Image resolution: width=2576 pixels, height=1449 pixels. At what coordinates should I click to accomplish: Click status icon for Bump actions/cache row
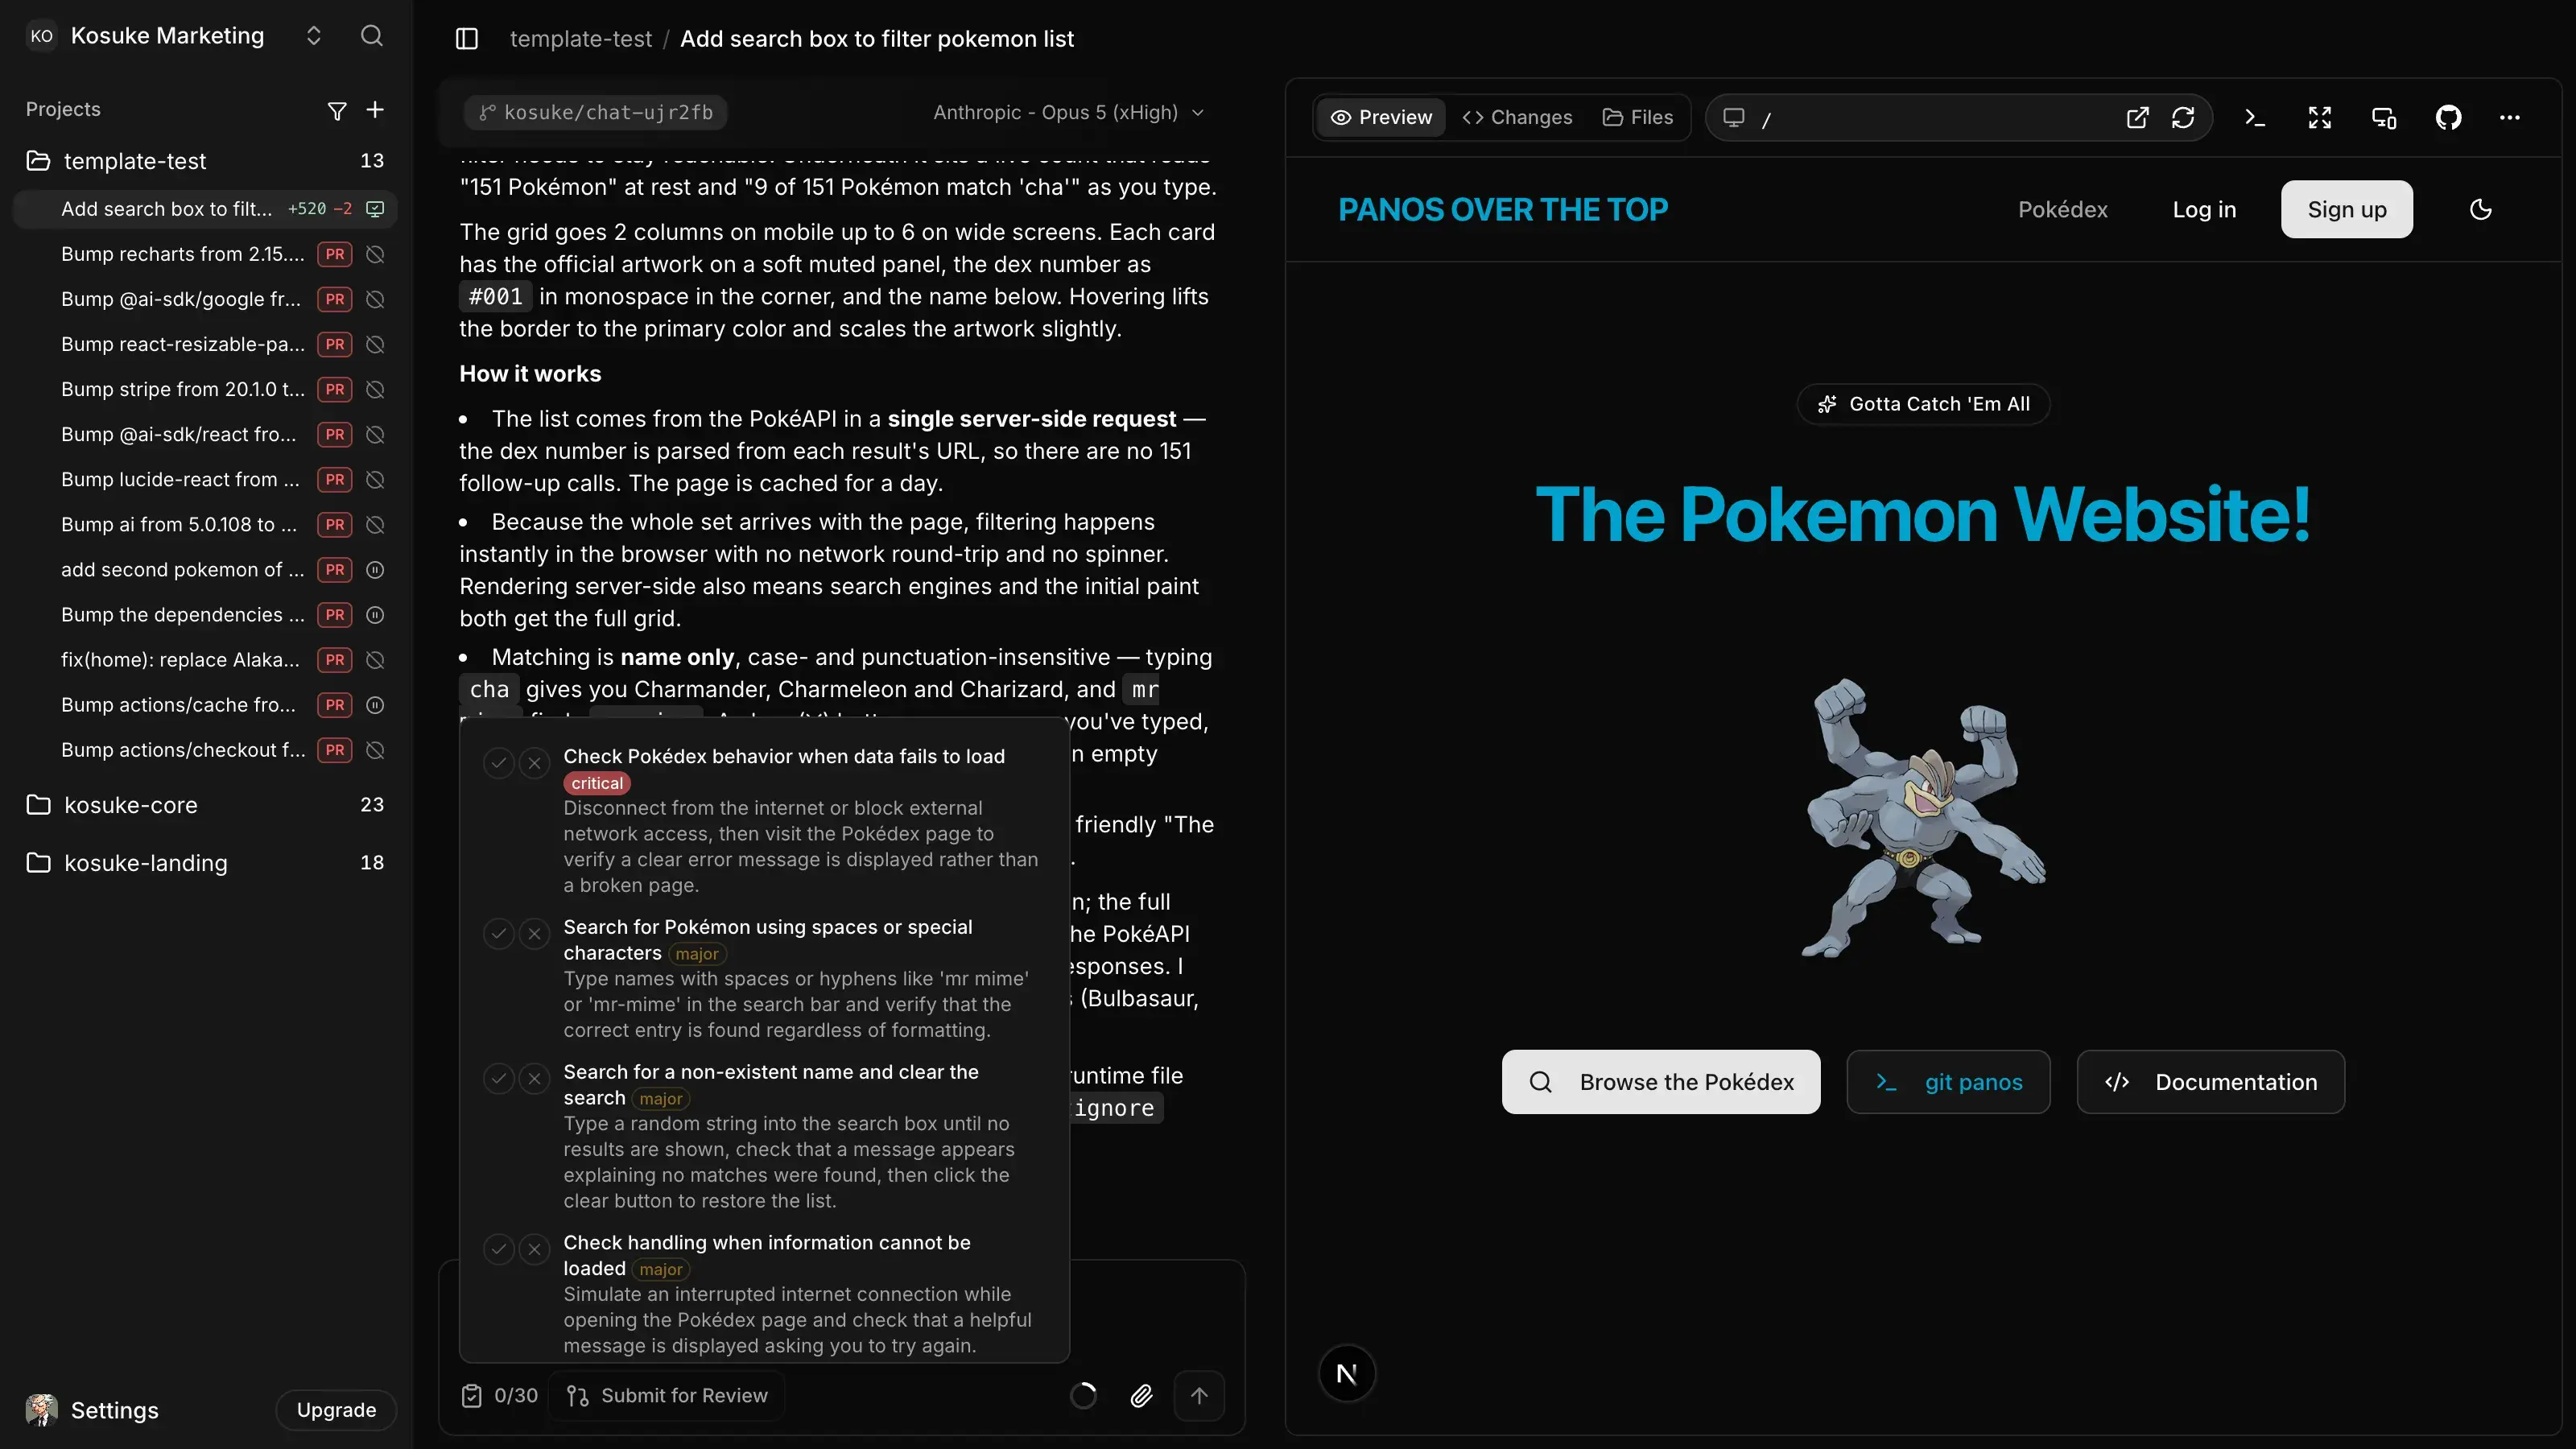375,705
